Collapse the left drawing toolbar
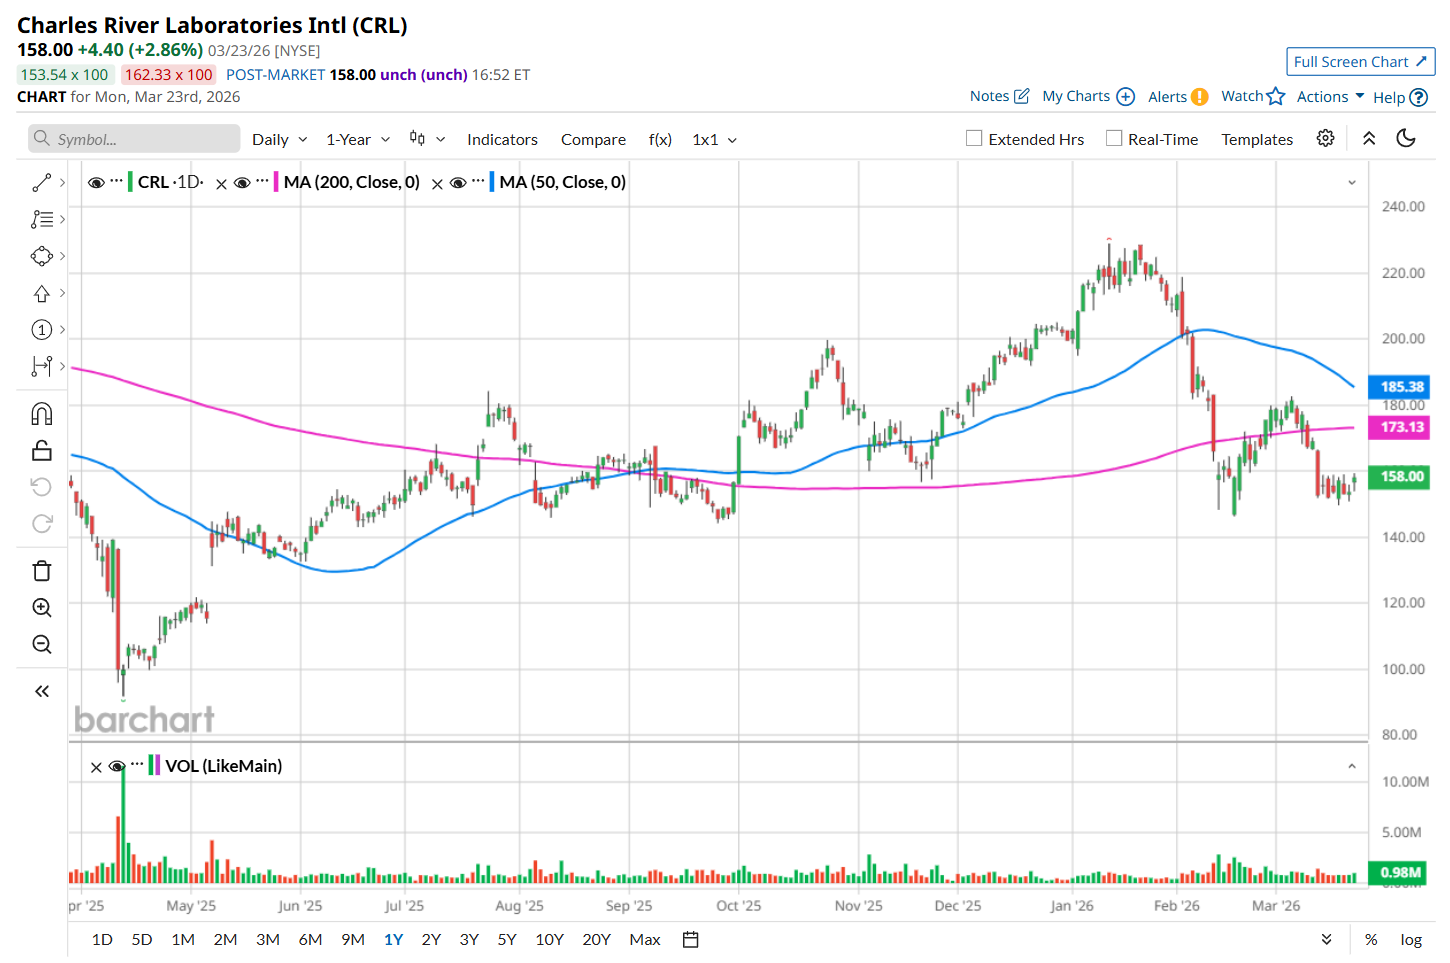Viewport: 1450px width, 963px height. click(41, 691)
